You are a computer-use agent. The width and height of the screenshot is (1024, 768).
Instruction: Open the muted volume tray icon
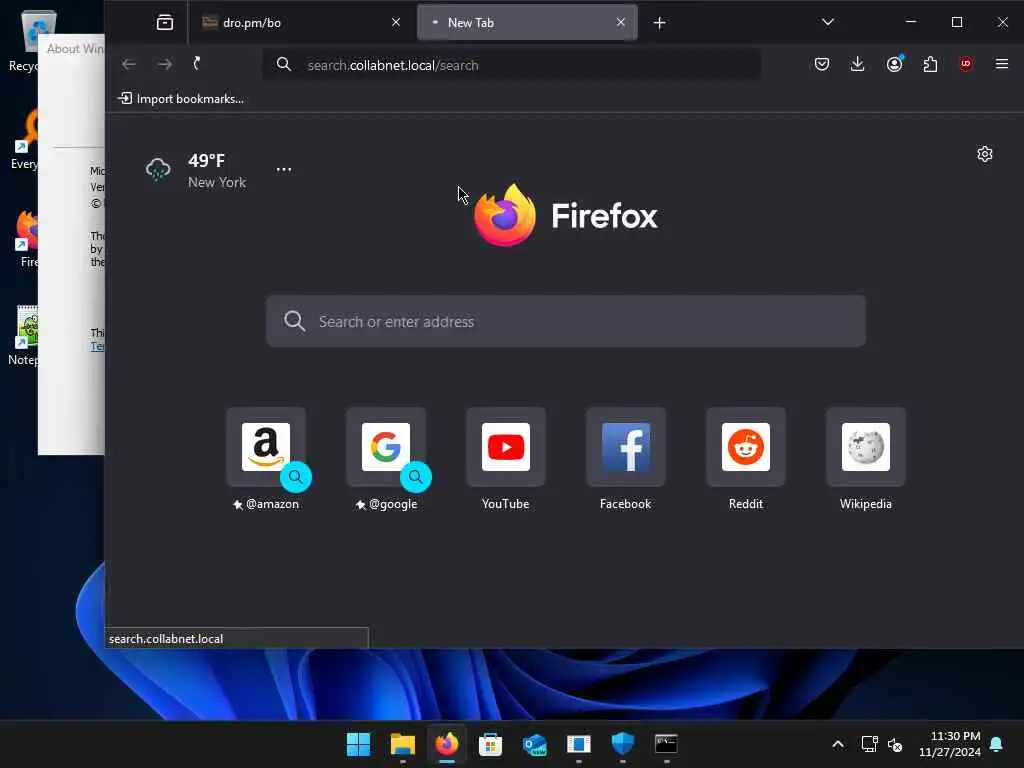[895, 744]
